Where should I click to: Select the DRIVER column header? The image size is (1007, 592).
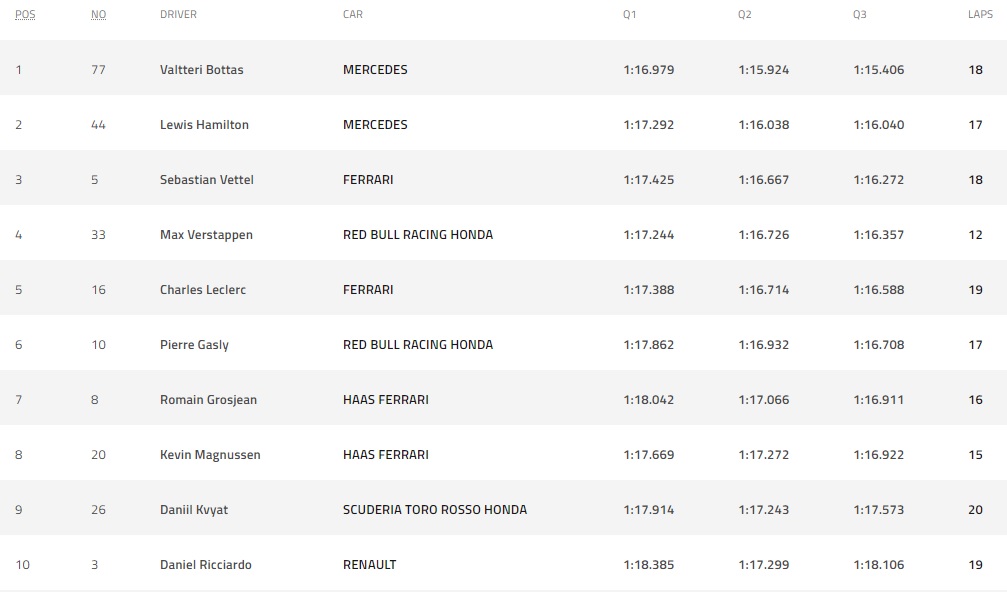coord(178,14)
